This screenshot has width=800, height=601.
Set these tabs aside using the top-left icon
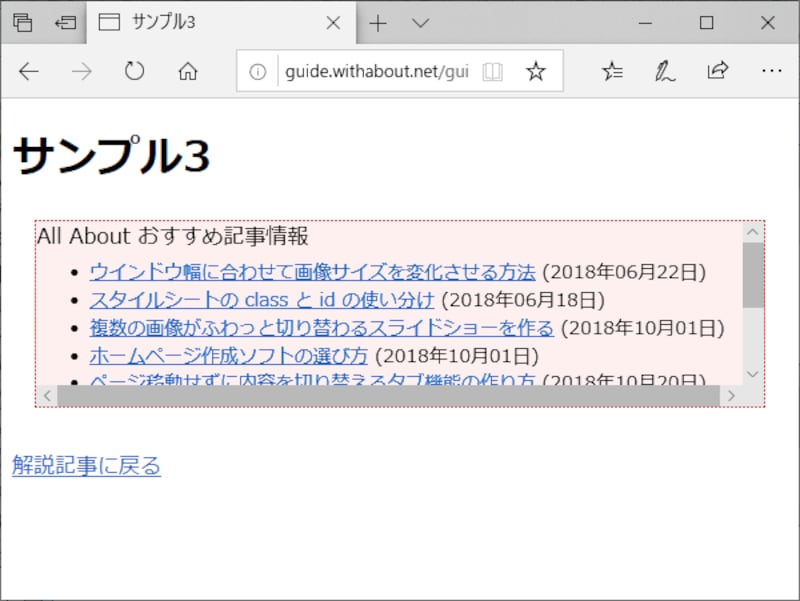[x=22, y=22]
